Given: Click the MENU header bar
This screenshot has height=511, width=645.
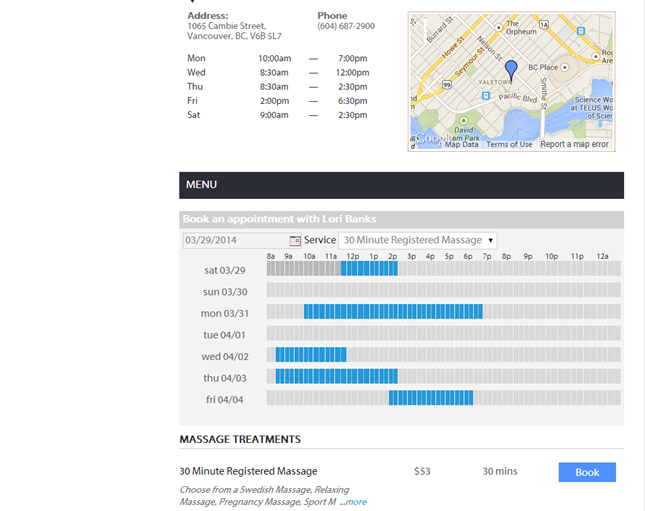Looking at the screenshot, I should pyautogui.click(x=401, y=185).
